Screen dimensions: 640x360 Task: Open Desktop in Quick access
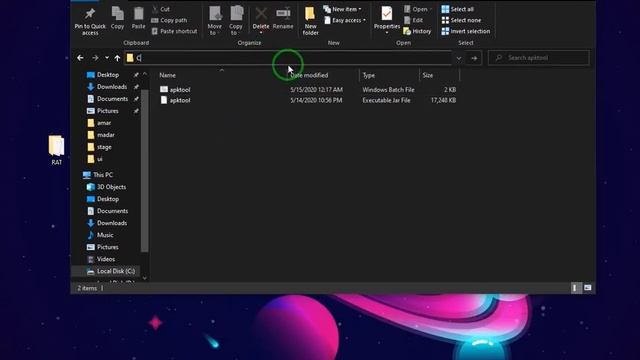[108, 75]
